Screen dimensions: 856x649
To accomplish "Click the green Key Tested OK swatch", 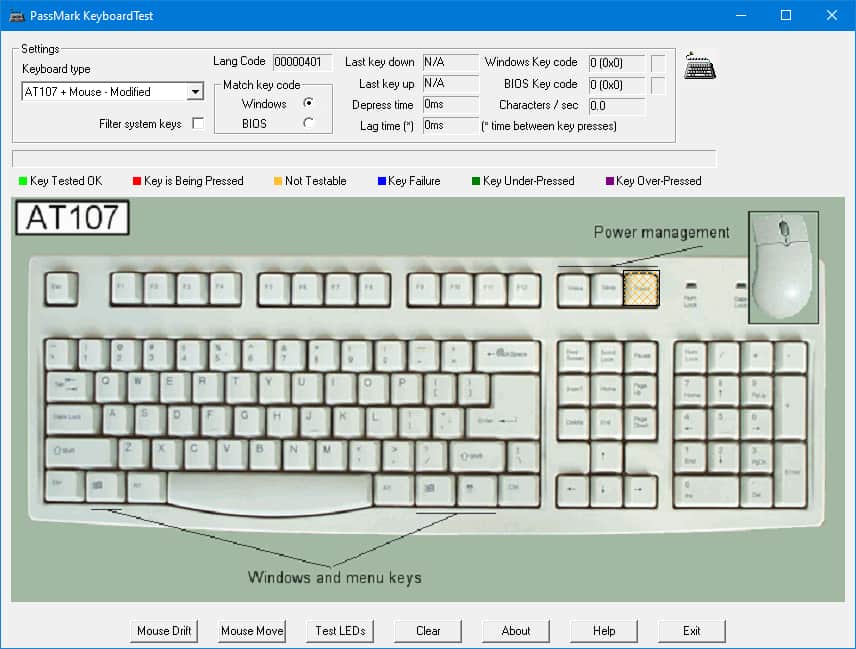I will coord(23,181).
